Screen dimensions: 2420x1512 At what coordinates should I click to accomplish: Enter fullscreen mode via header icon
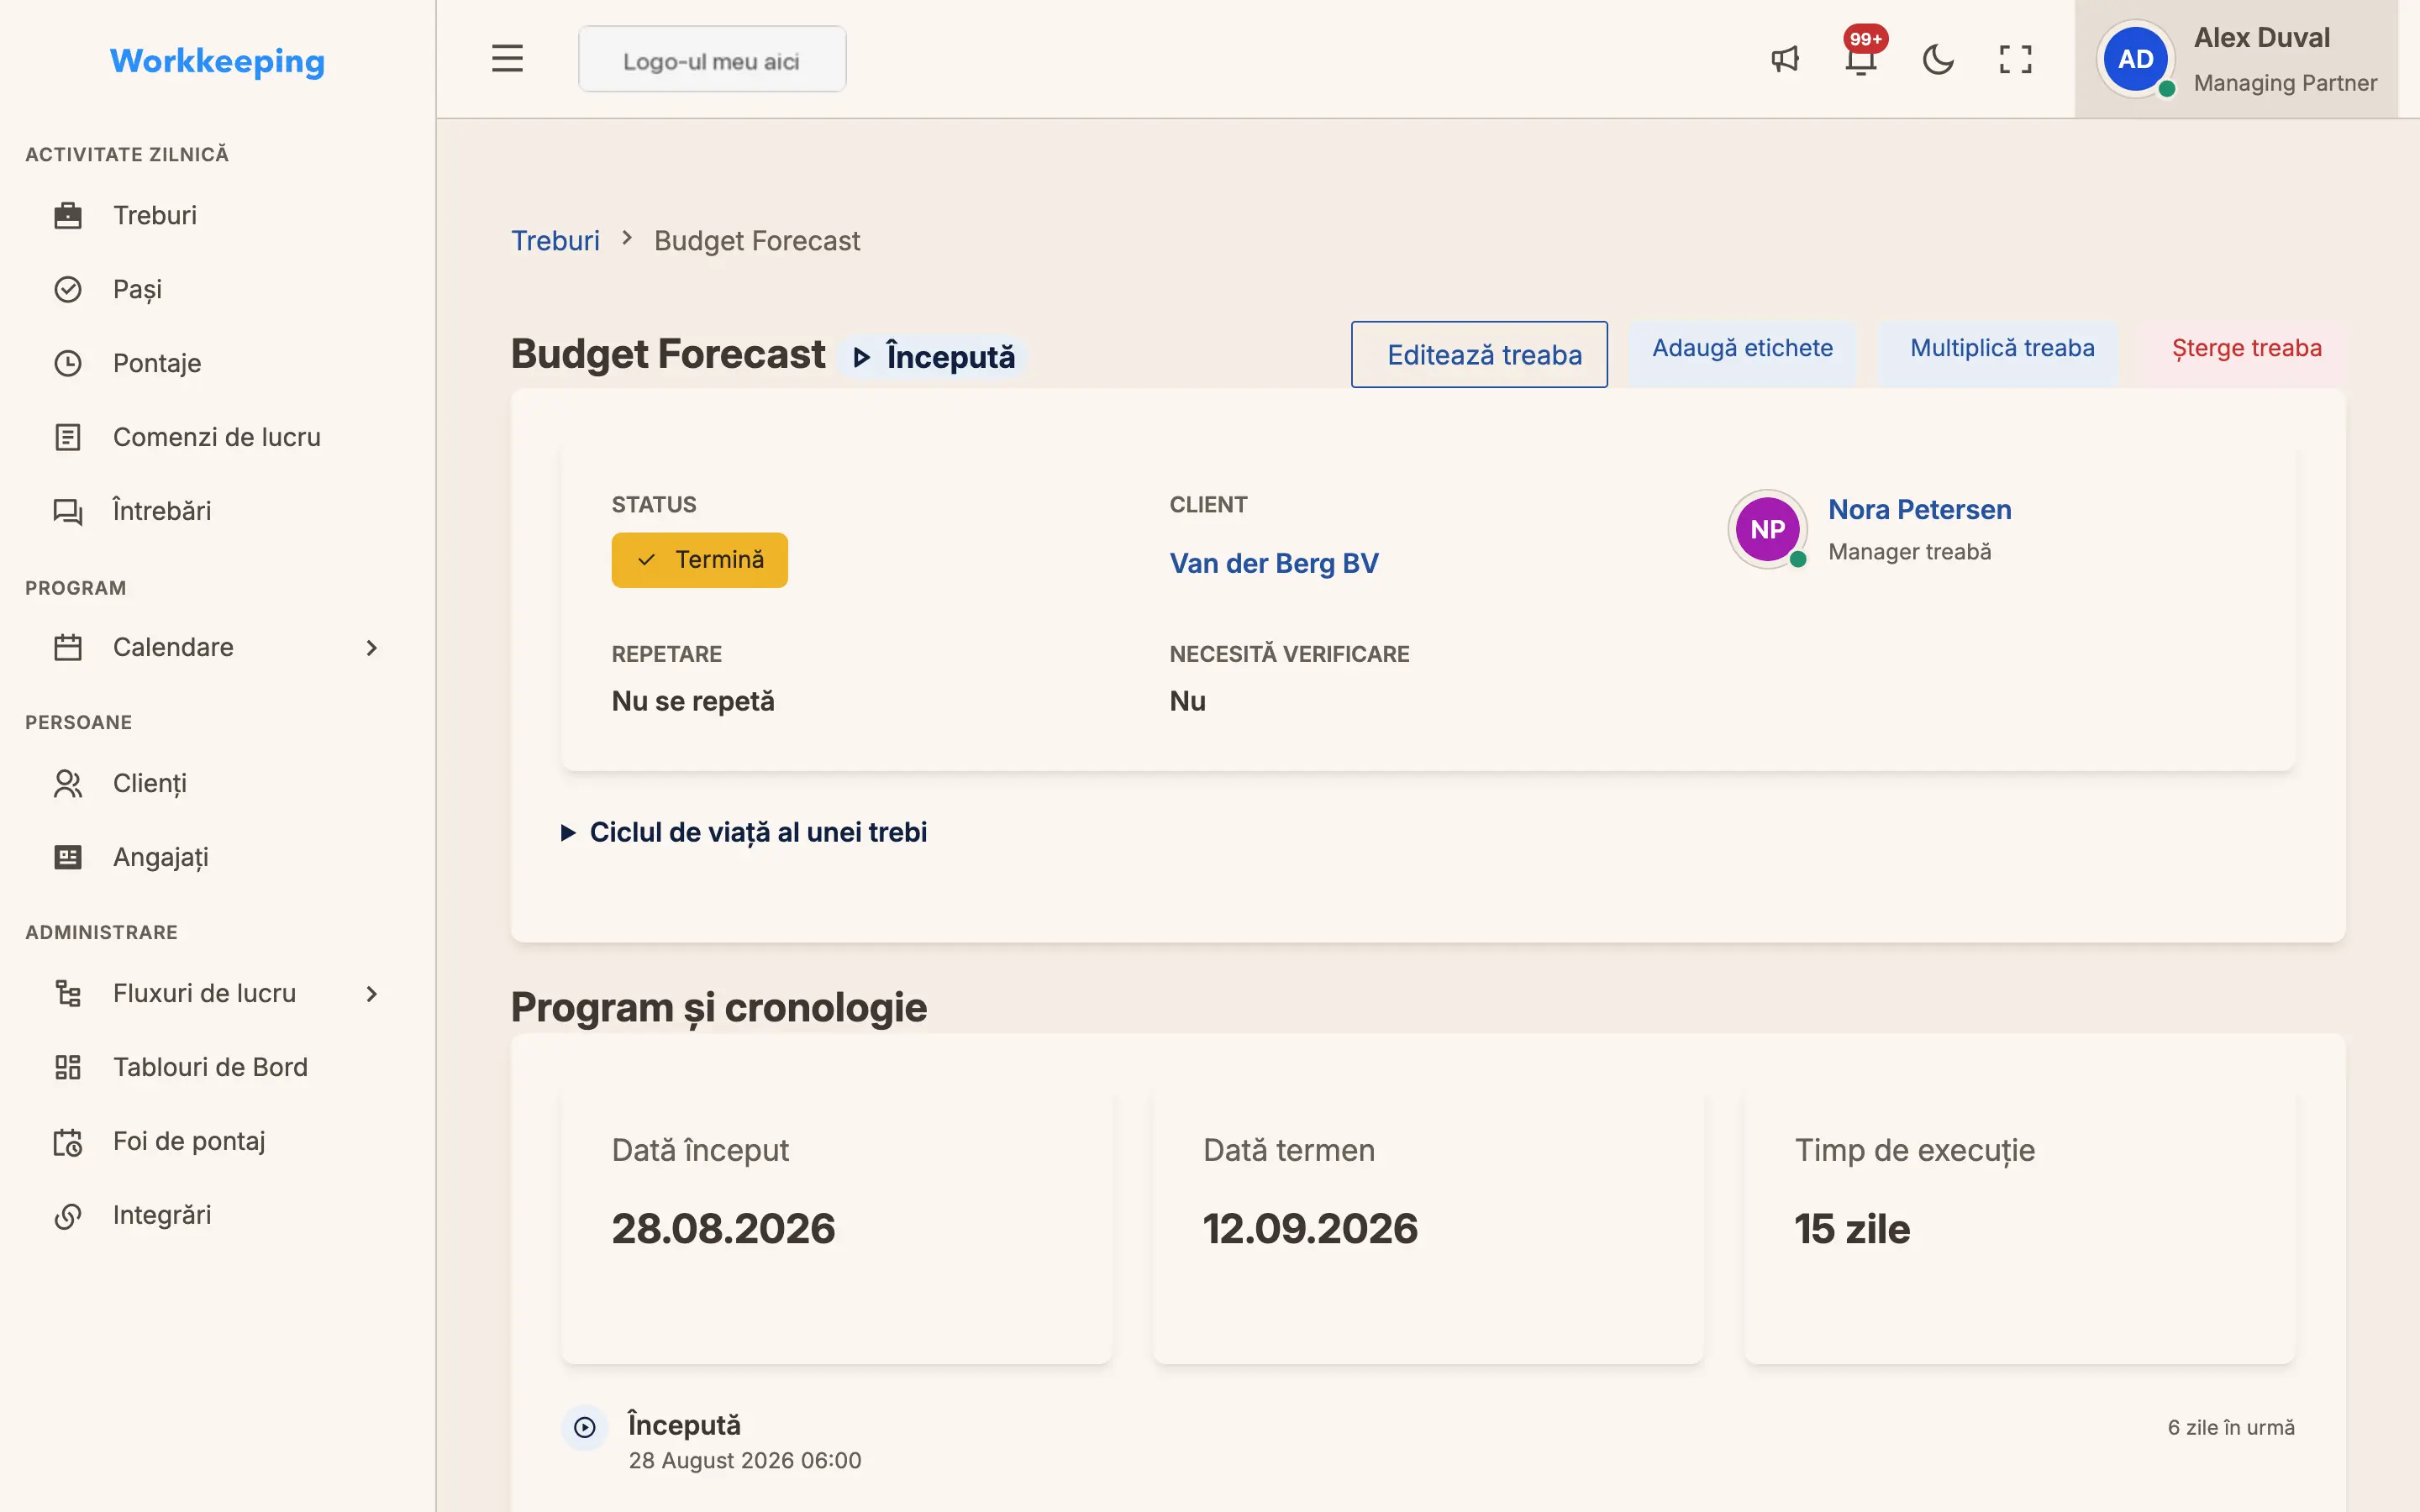coord(2015,59)
